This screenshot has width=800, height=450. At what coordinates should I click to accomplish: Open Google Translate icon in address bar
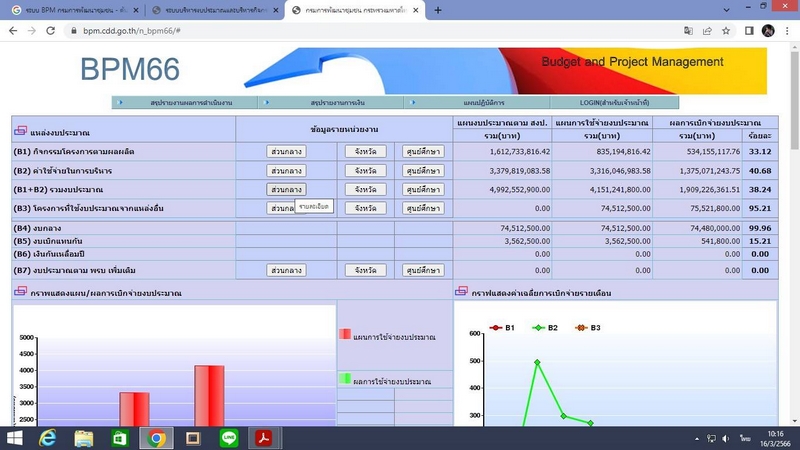(x=688, y=31)
